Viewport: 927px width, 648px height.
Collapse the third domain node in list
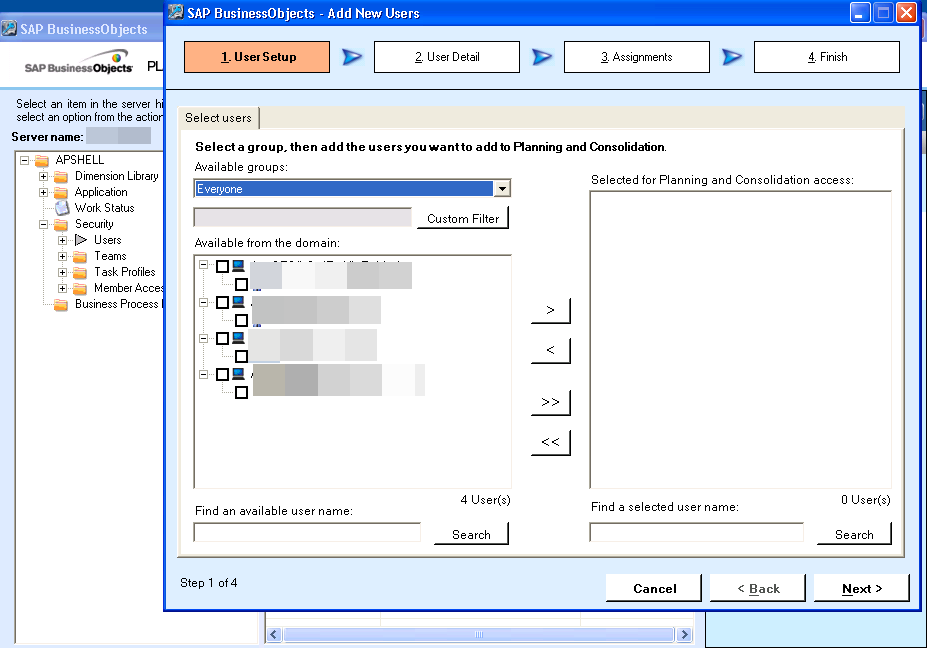tap(203, 339)
